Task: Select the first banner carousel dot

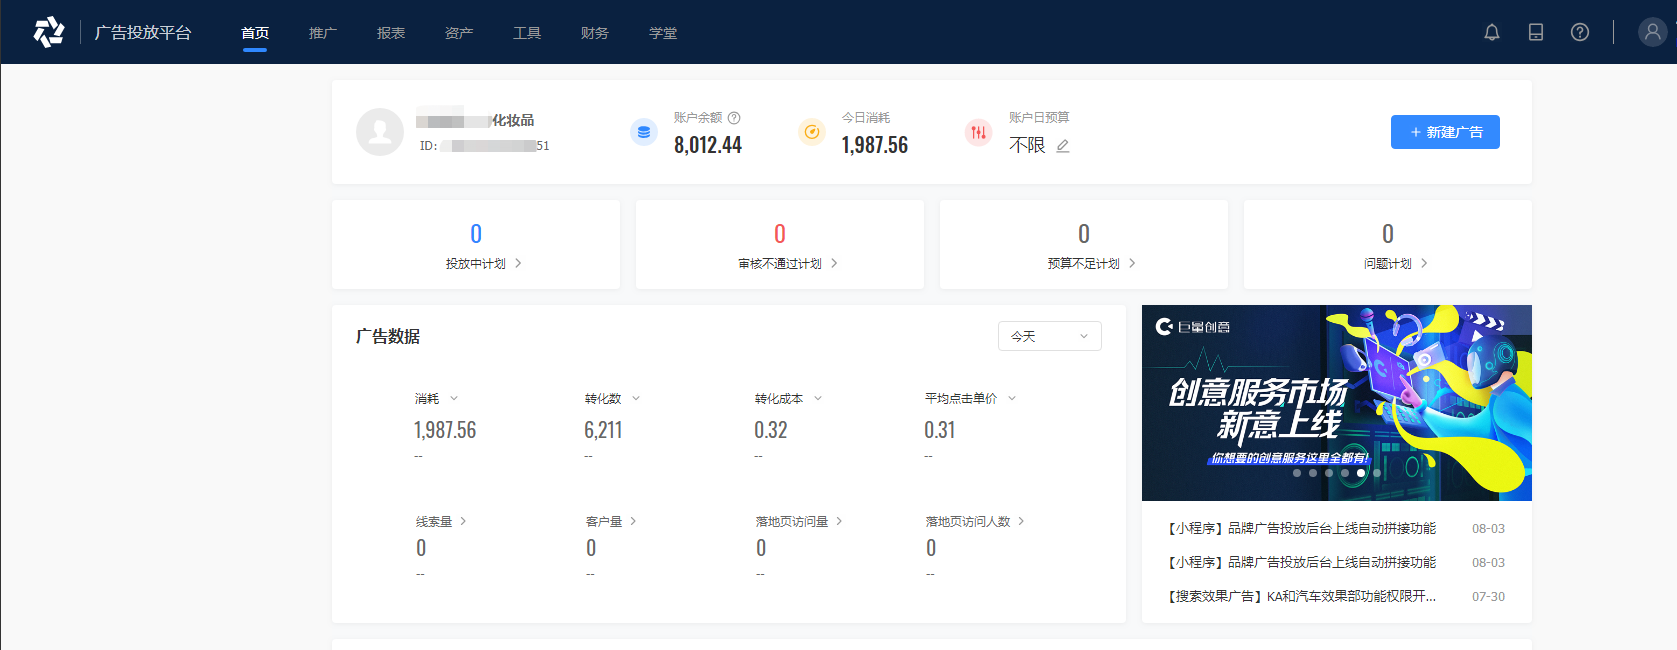Action: click(1297, 473)
